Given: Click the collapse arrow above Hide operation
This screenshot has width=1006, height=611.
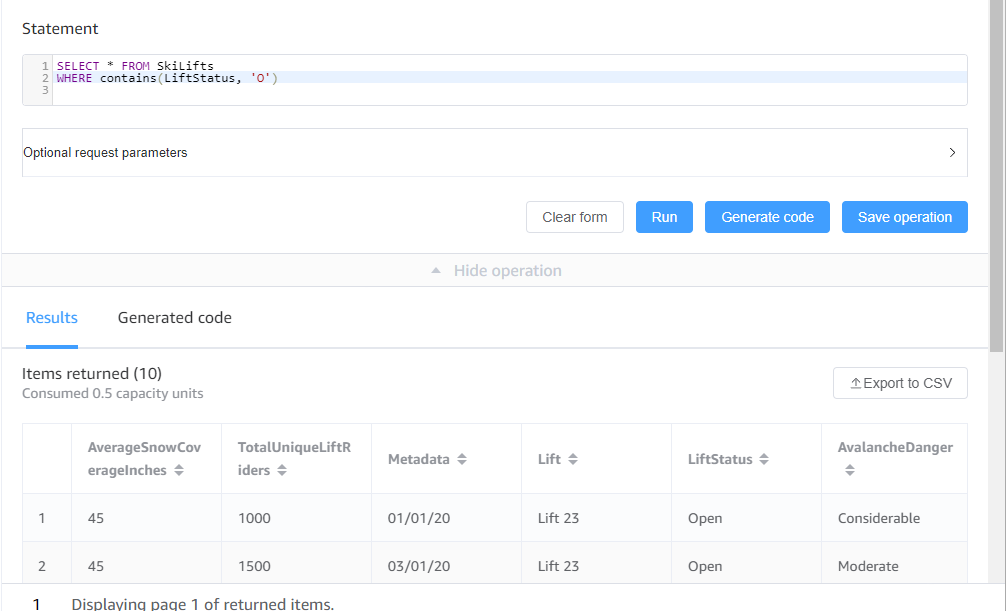Looking at the screenshot, I should click(x=435, y=270).
